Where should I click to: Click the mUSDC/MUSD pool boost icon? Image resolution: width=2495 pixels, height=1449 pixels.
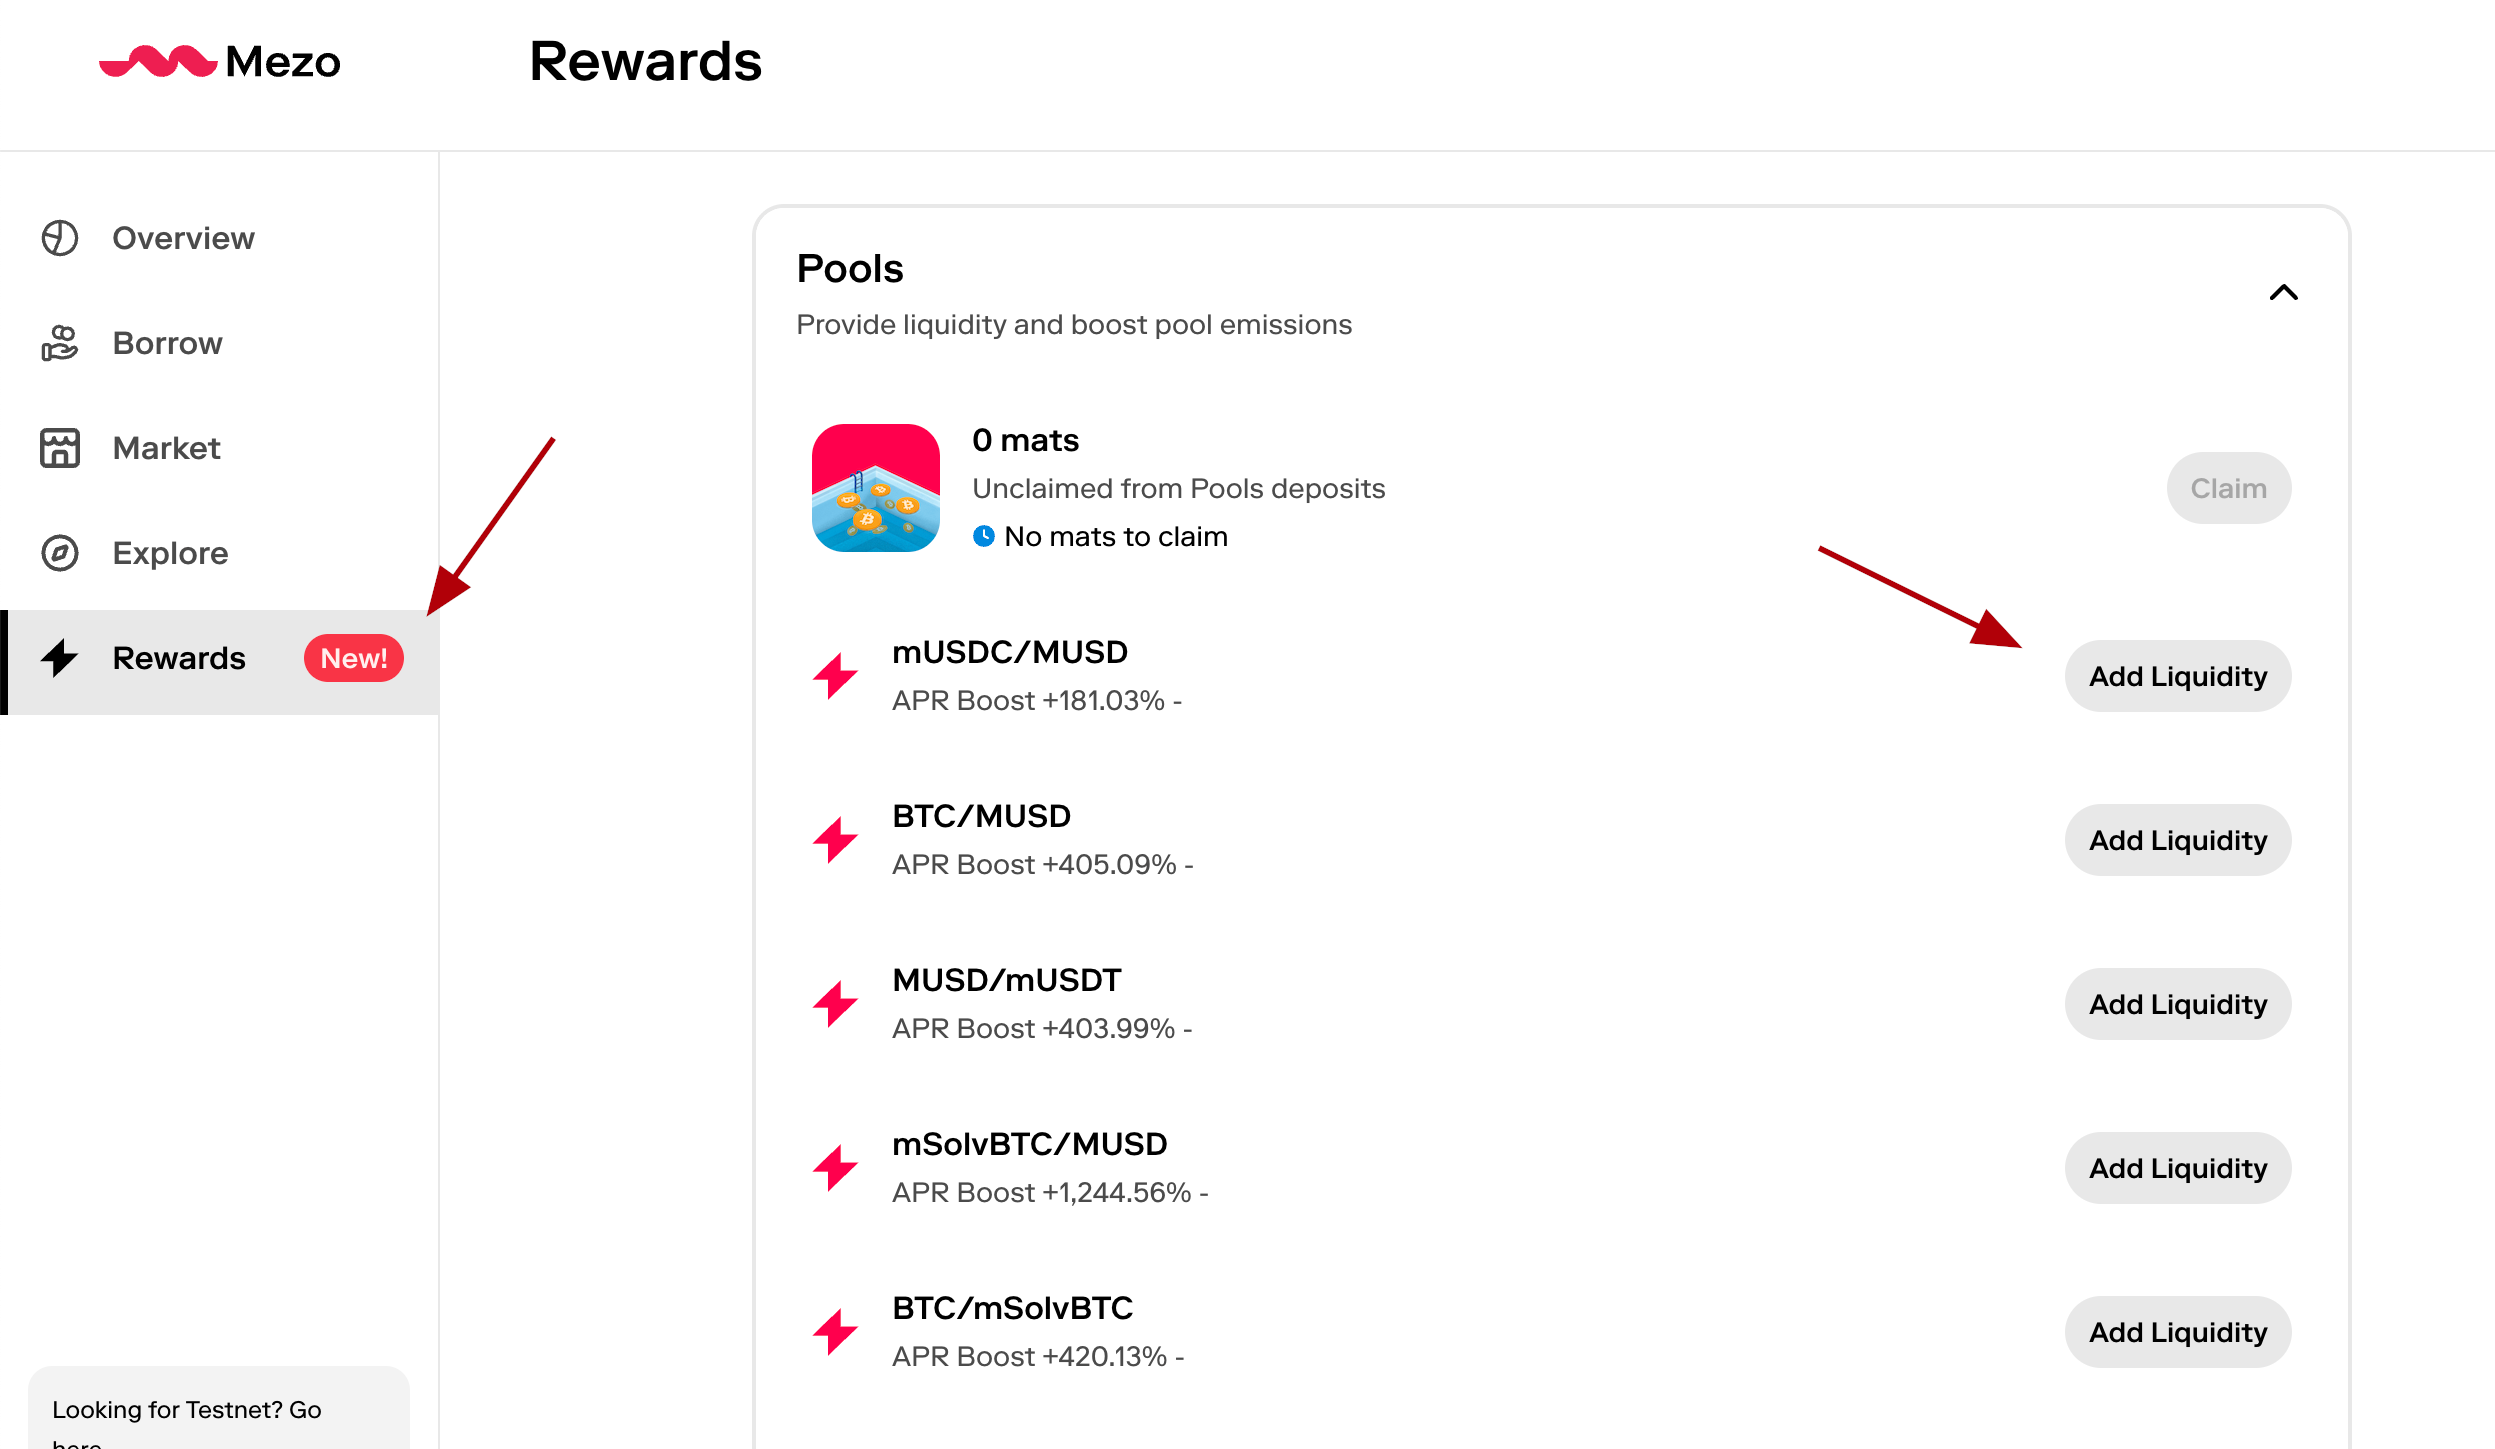(x=835, y=676)
